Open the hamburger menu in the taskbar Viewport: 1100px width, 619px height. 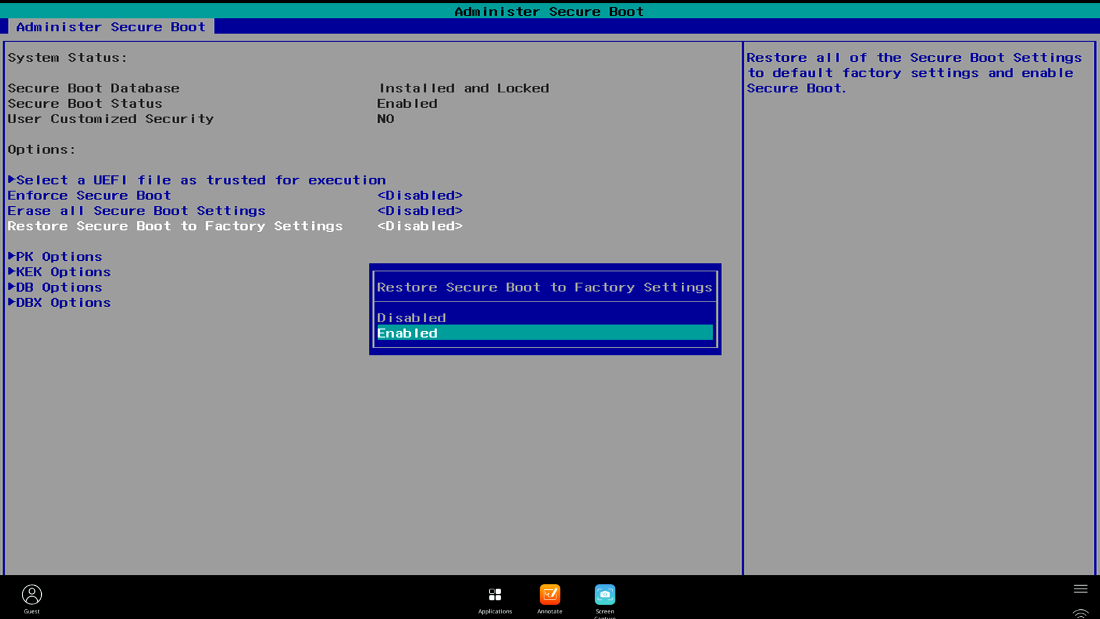(x=1080, y=589)
